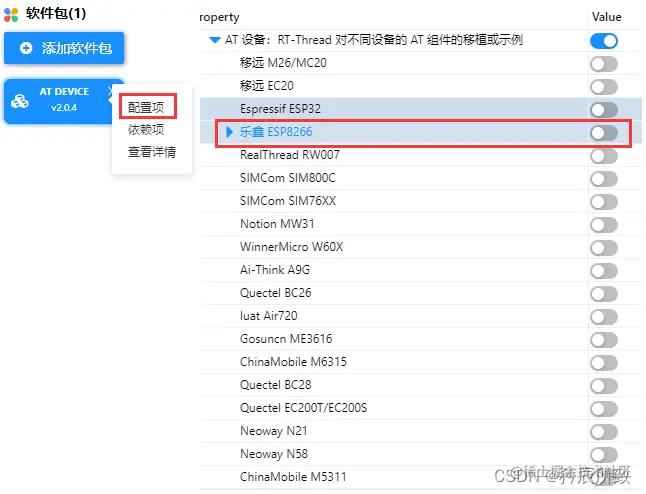
Task: Select the Neoway N21 row label
Action: tap(274, 431)
